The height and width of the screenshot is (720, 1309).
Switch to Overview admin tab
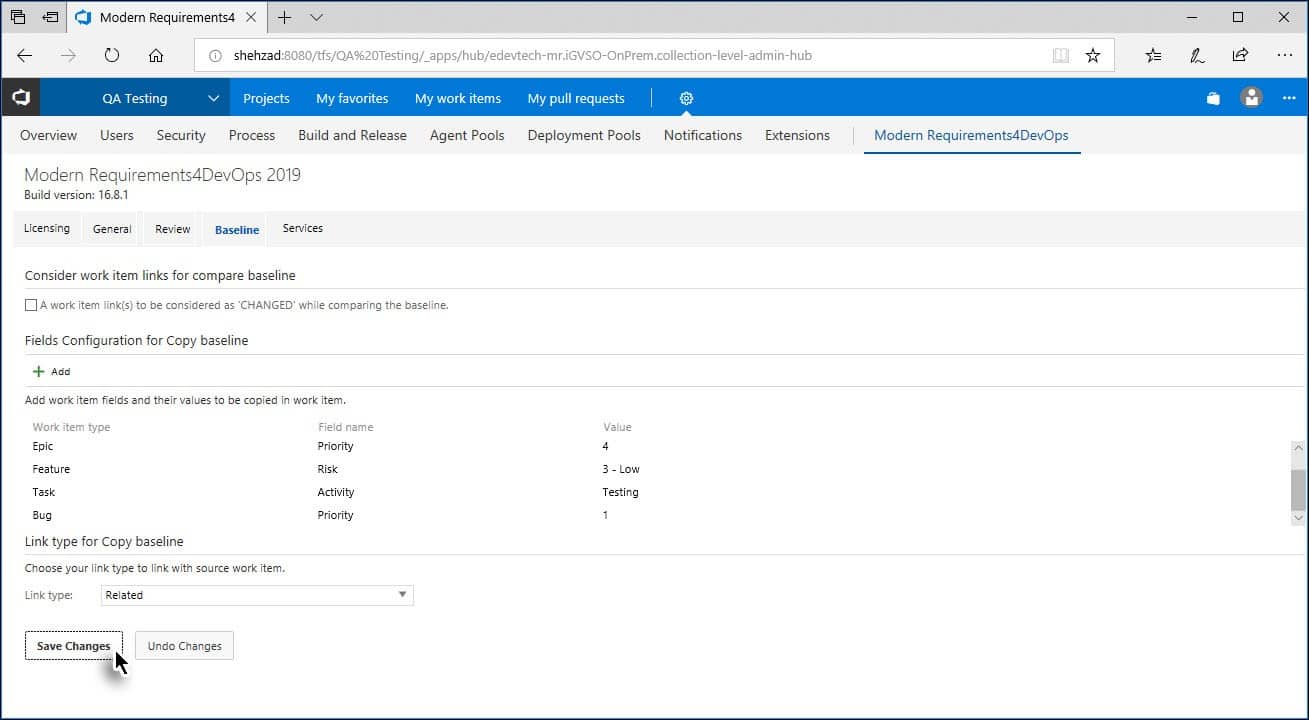coord(48,135)
